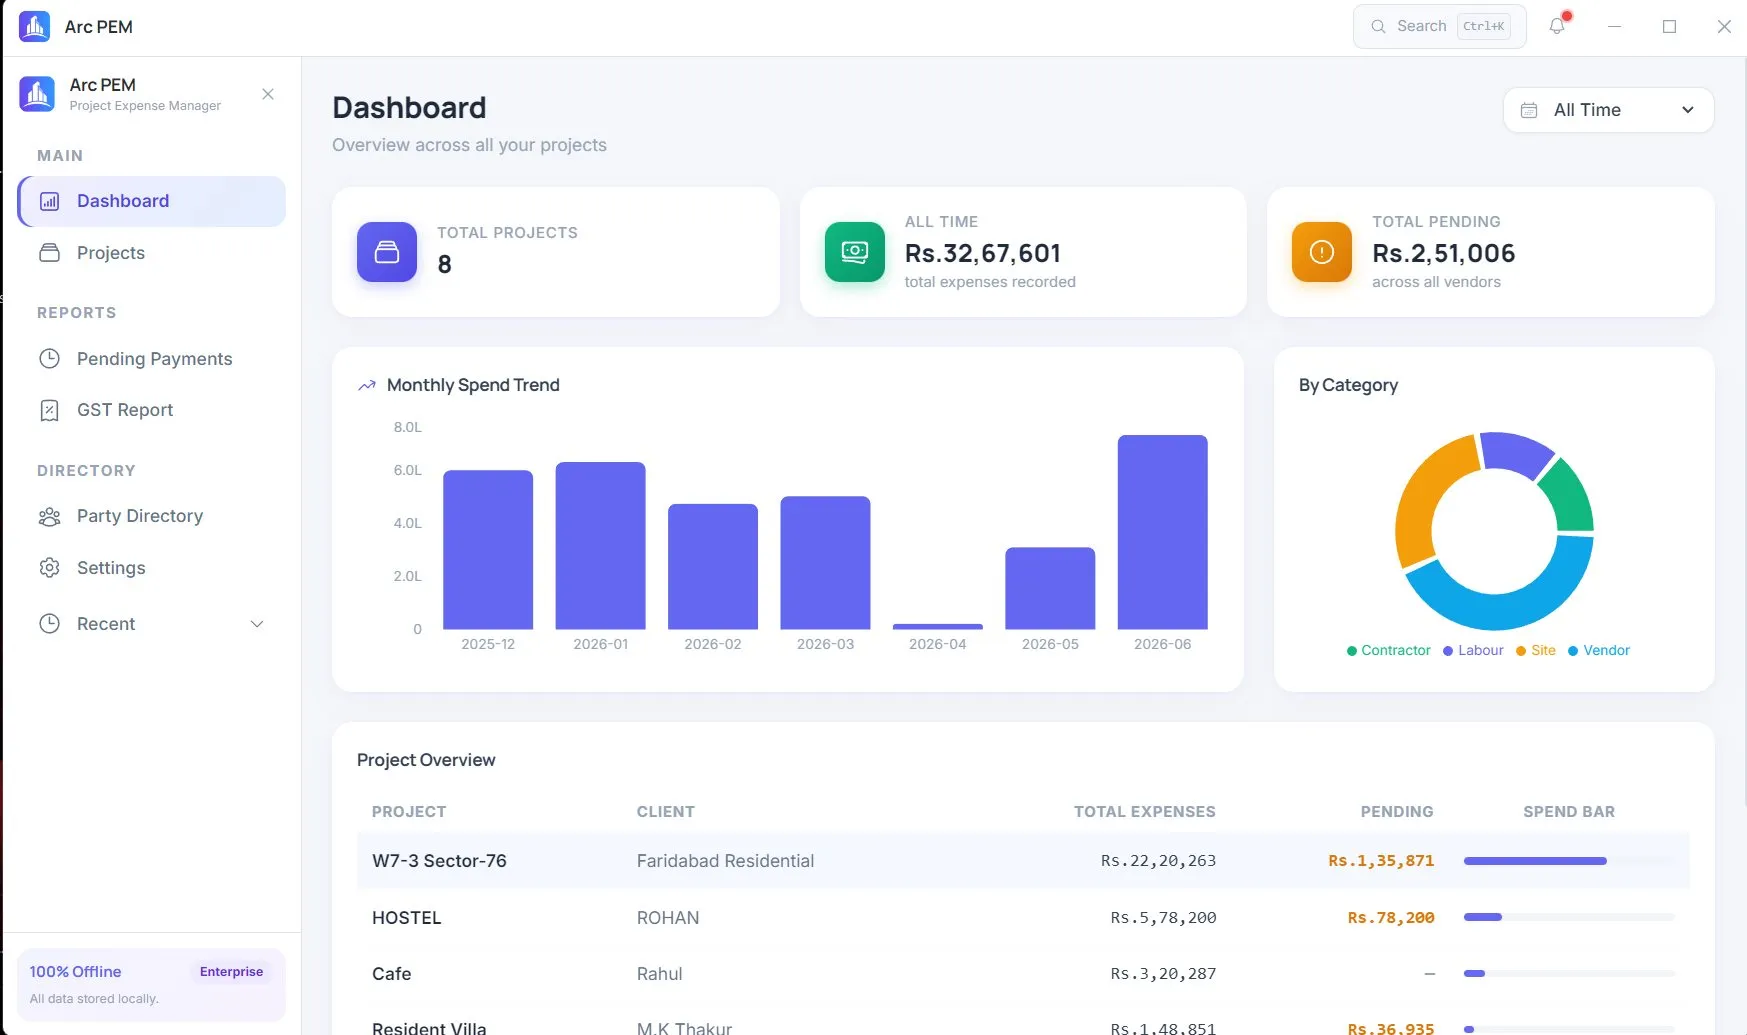Click the Arc PEM logo in title bar
Image resolution: width=1747 pixels, height=1035 pixels.
coord(34,27)
